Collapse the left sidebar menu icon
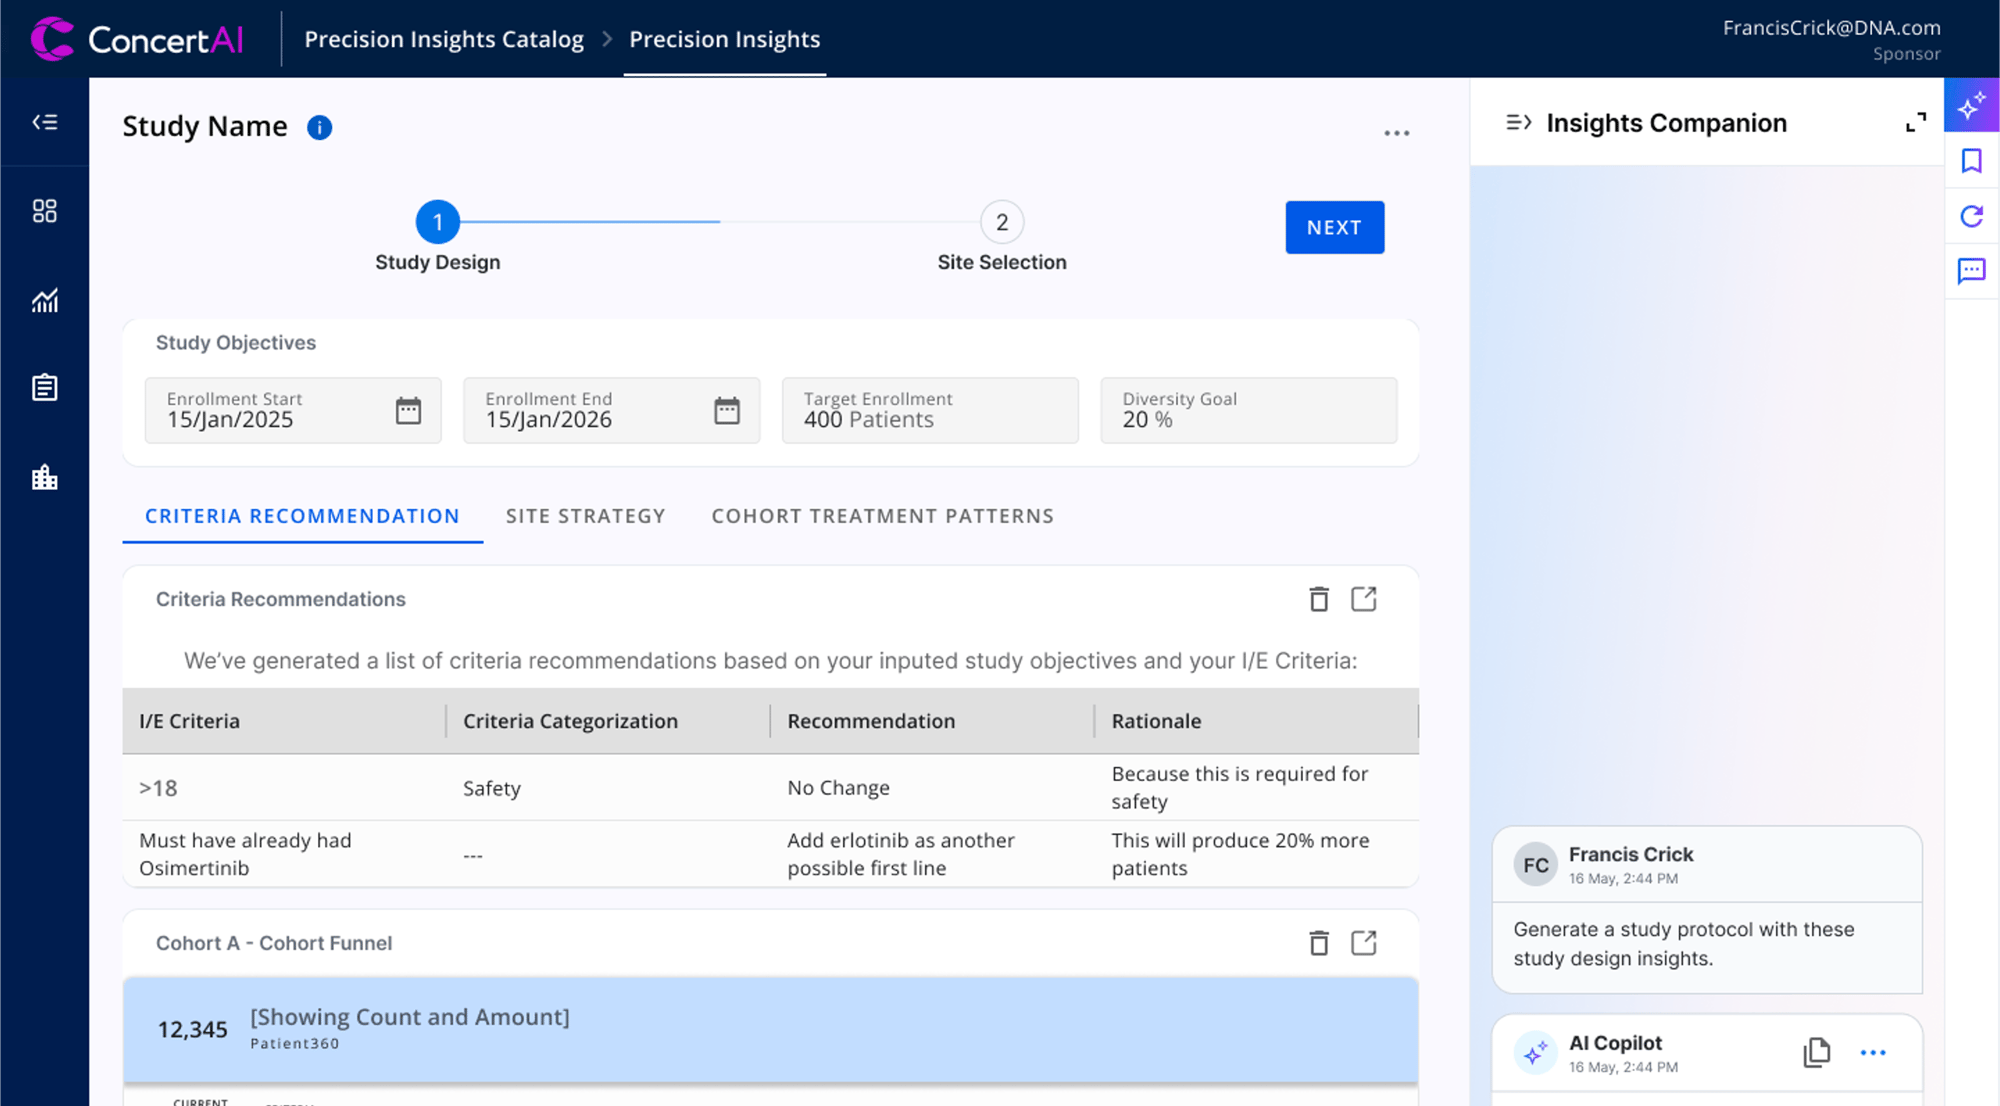2000x1106 pixels. pyautogui.click(x=45, y=122)
